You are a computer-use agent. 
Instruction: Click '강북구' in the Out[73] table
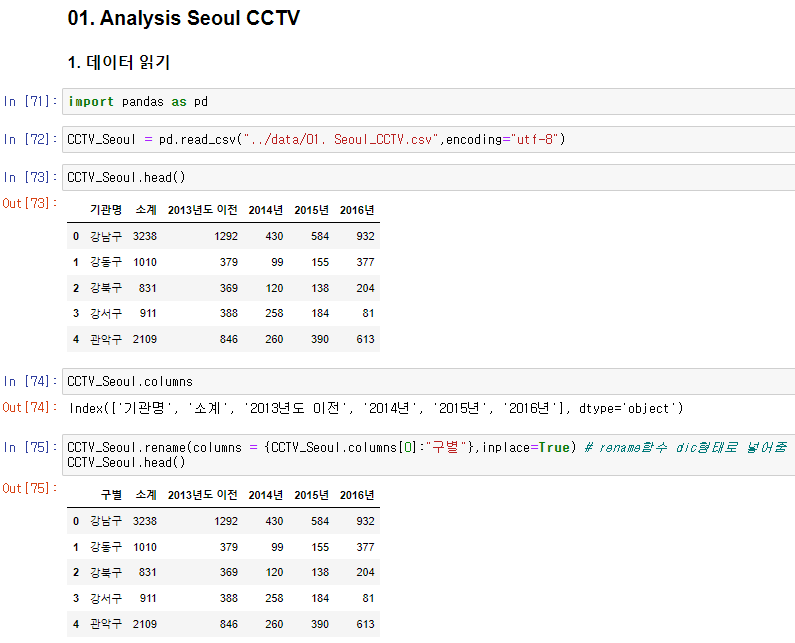coord(106,288)
